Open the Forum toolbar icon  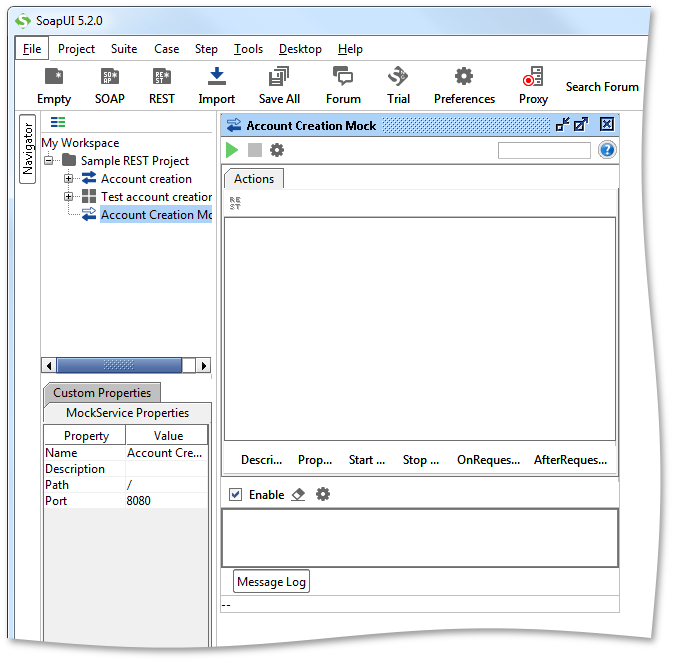343,86
